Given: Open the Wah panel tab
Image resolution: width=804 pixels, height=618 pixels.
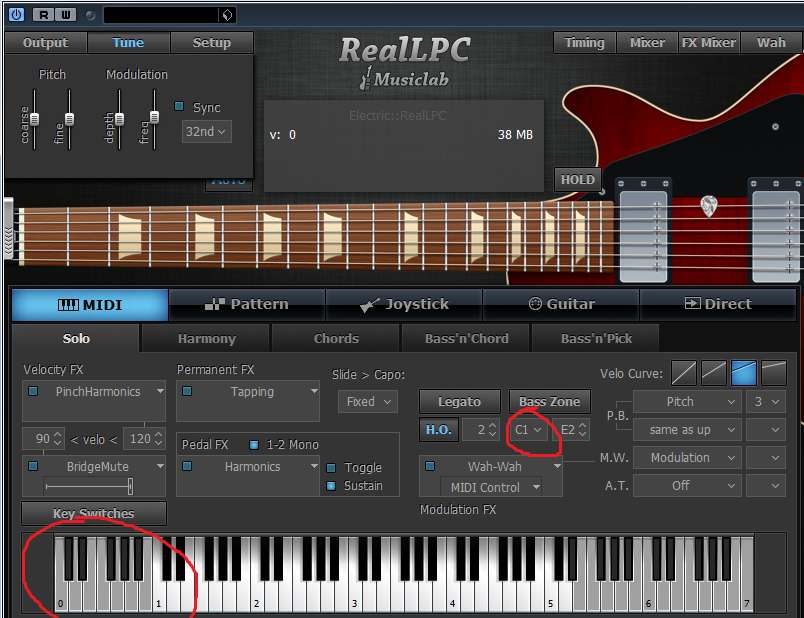Looking at the screenshot, I should (x=771, y=43).
